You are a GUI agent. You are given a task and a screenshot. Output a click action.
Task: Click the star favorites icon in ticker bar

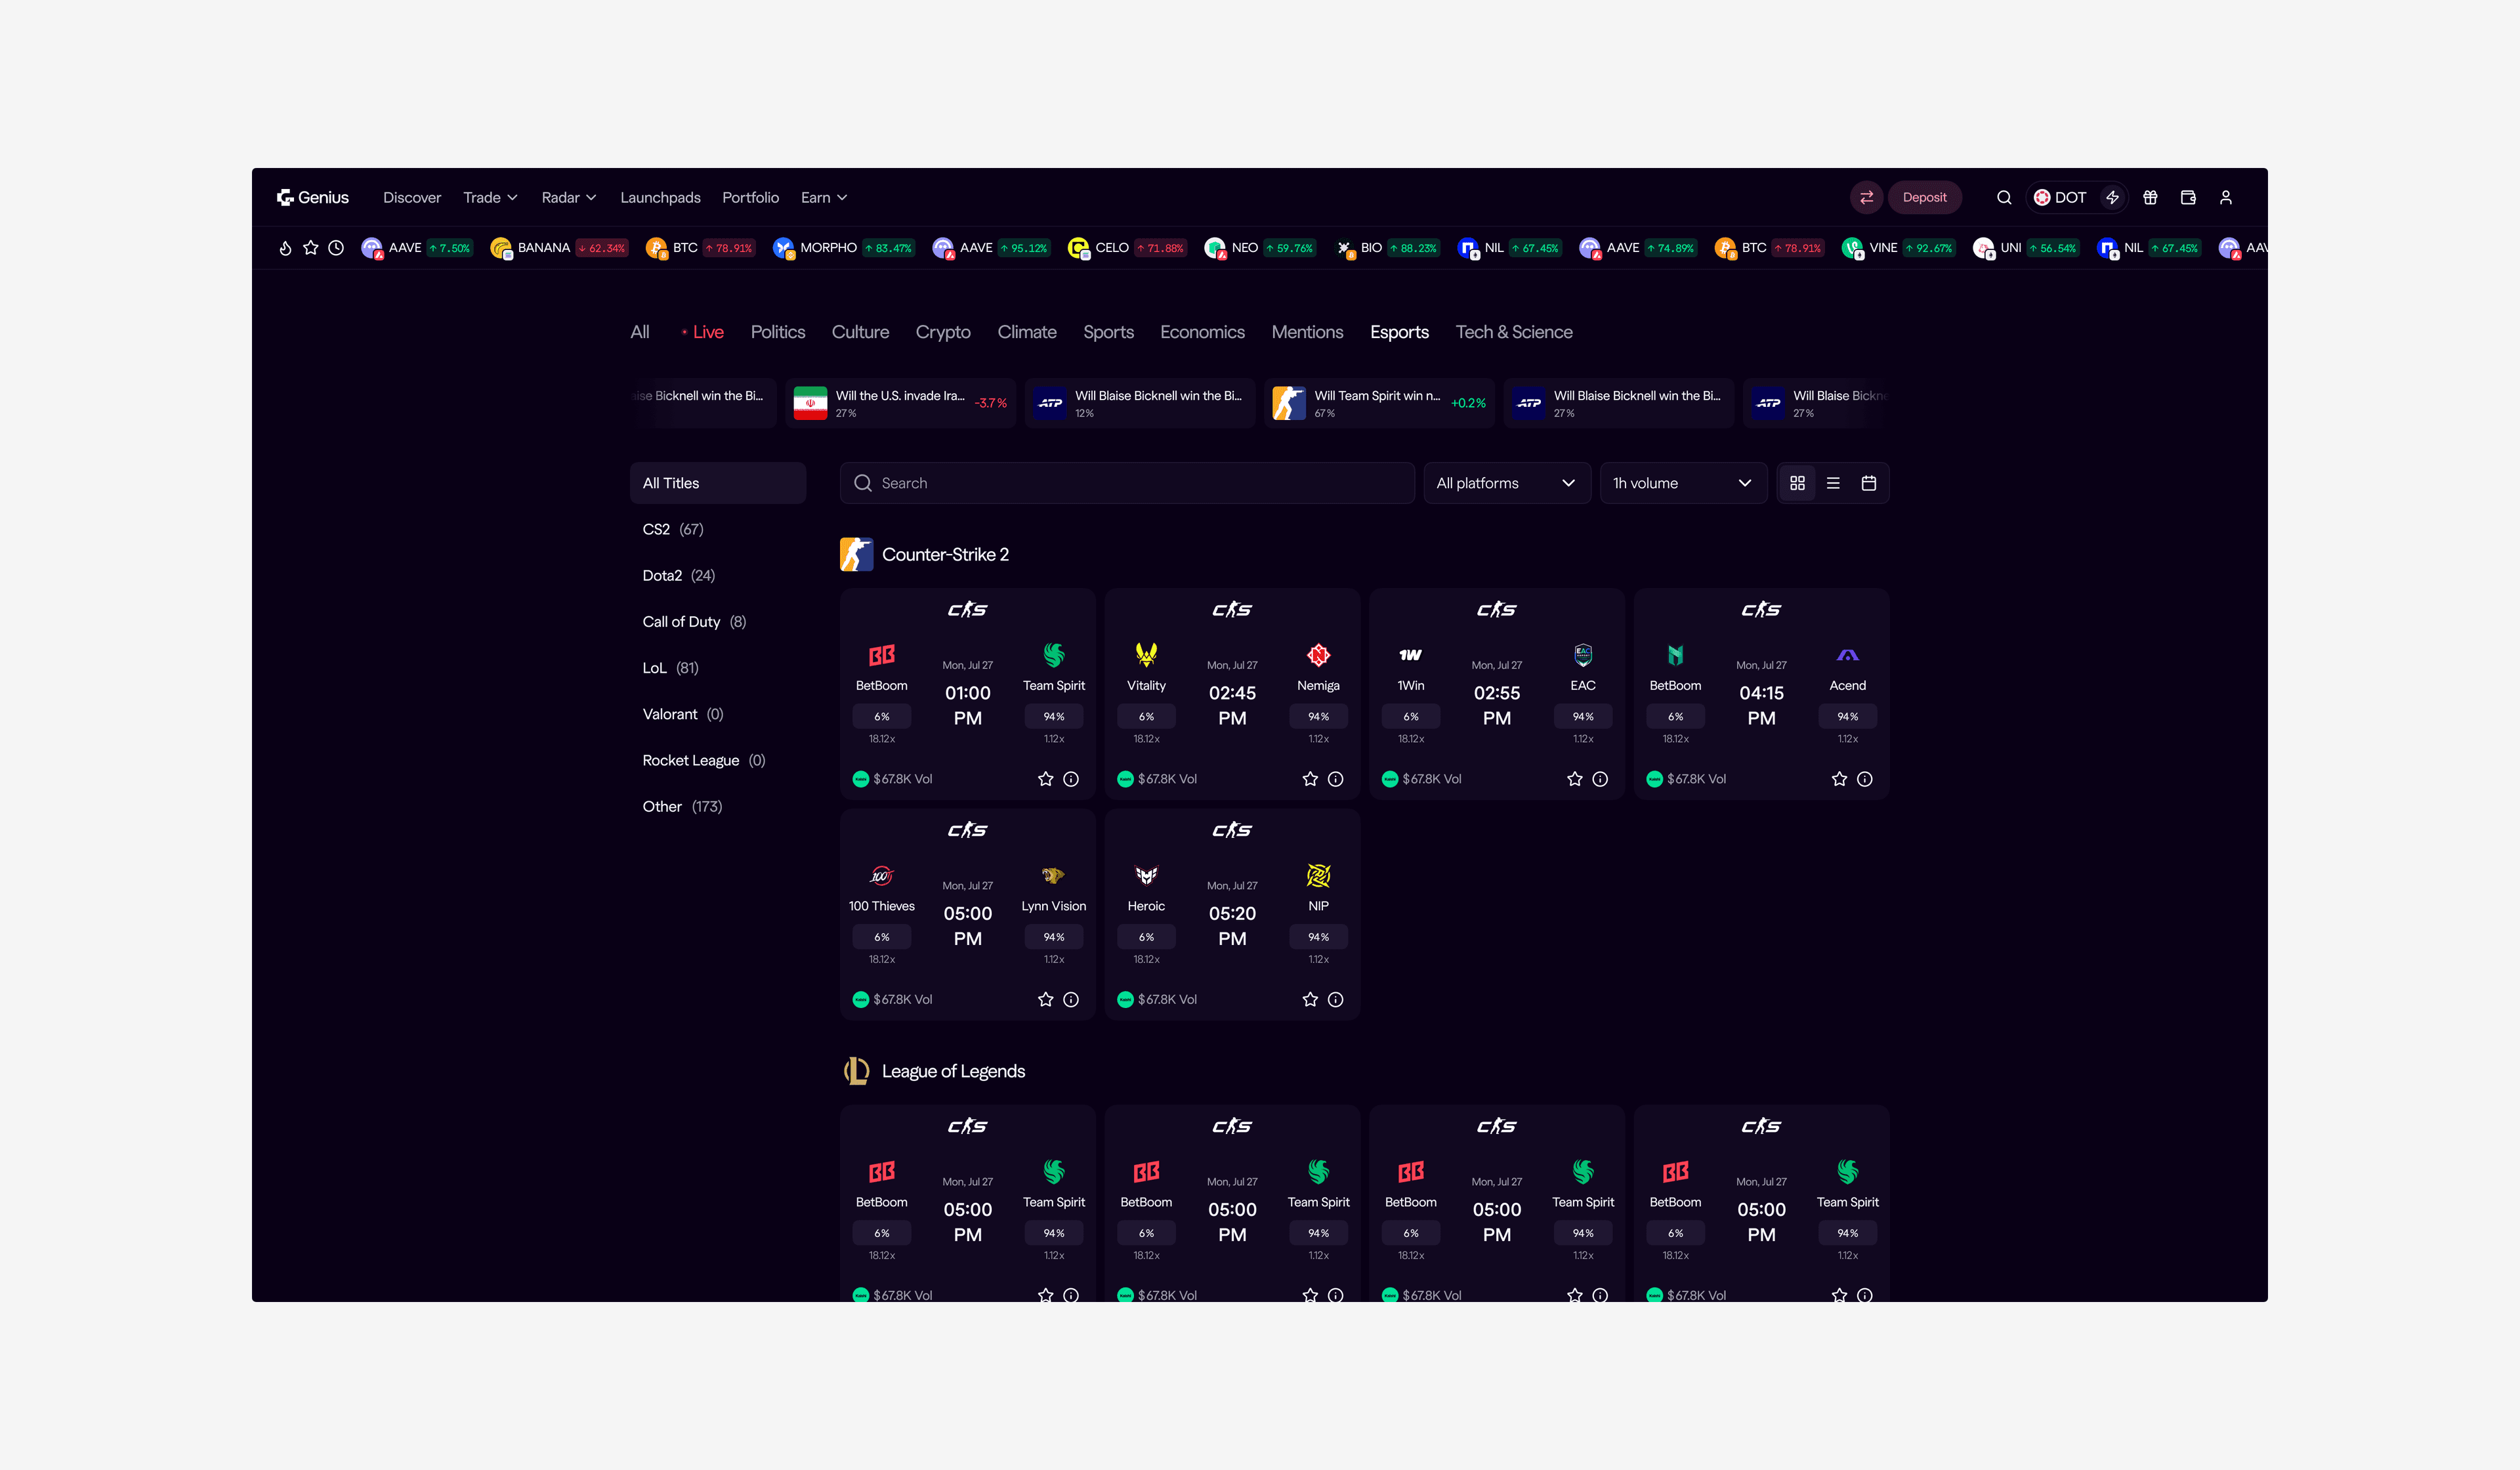[311, 248]
